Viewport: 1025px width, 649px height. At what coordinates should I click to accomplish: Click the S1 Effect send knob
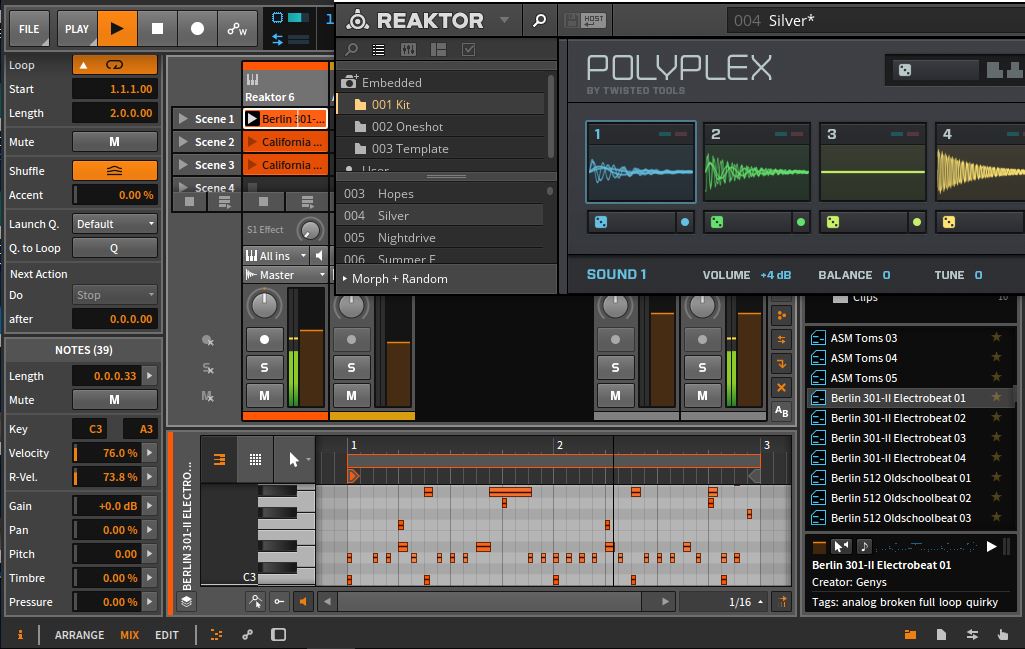tap(309, 230)
